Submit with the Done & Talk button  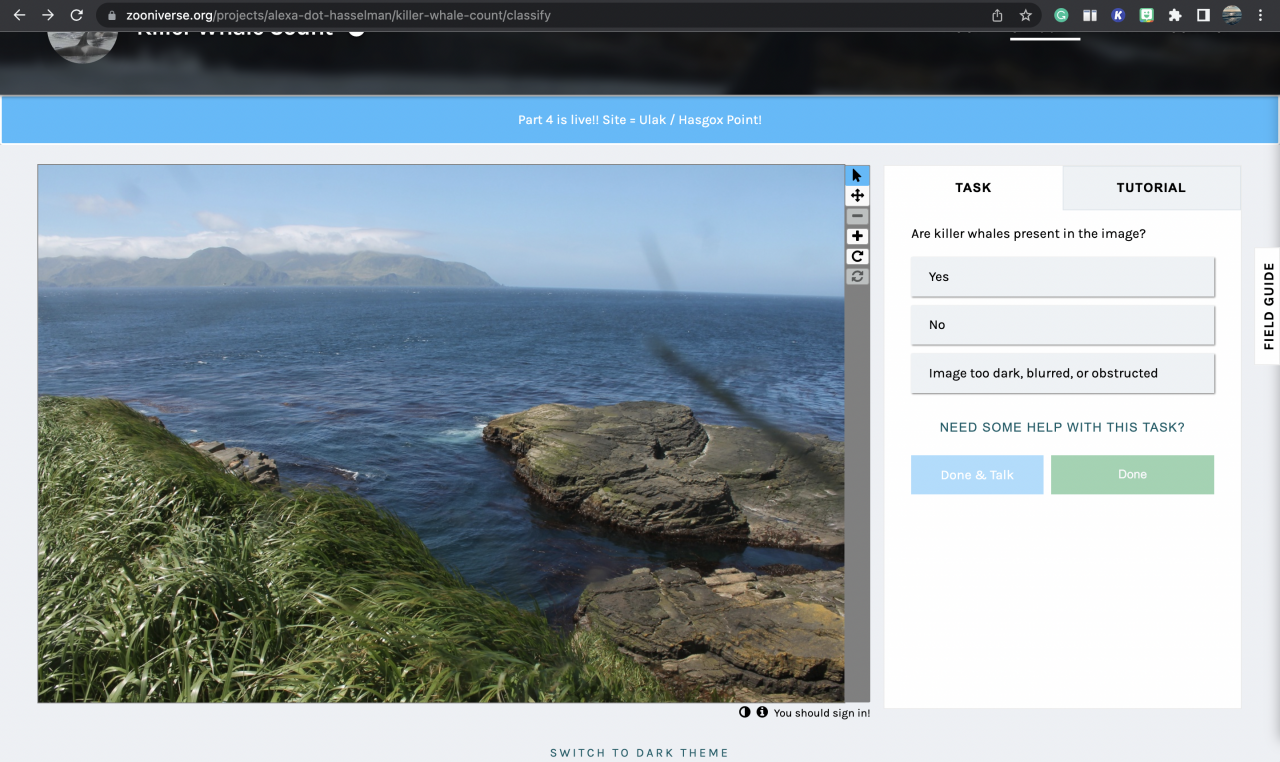click(x=977, y=475)
